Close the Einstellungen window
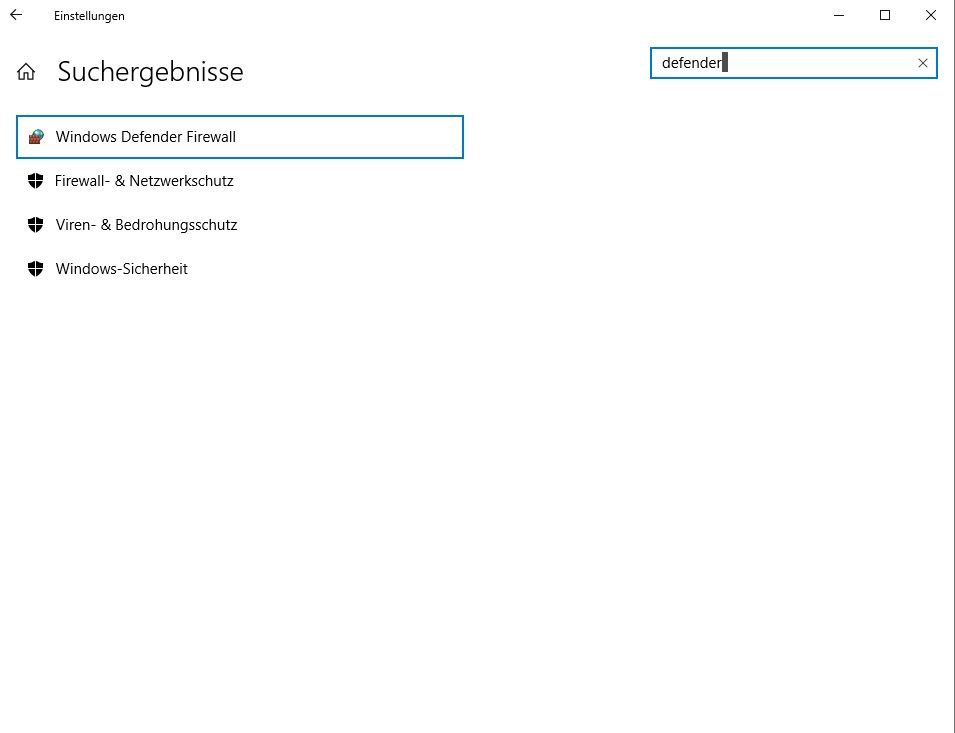955x733 pixels. coord(931,15)
